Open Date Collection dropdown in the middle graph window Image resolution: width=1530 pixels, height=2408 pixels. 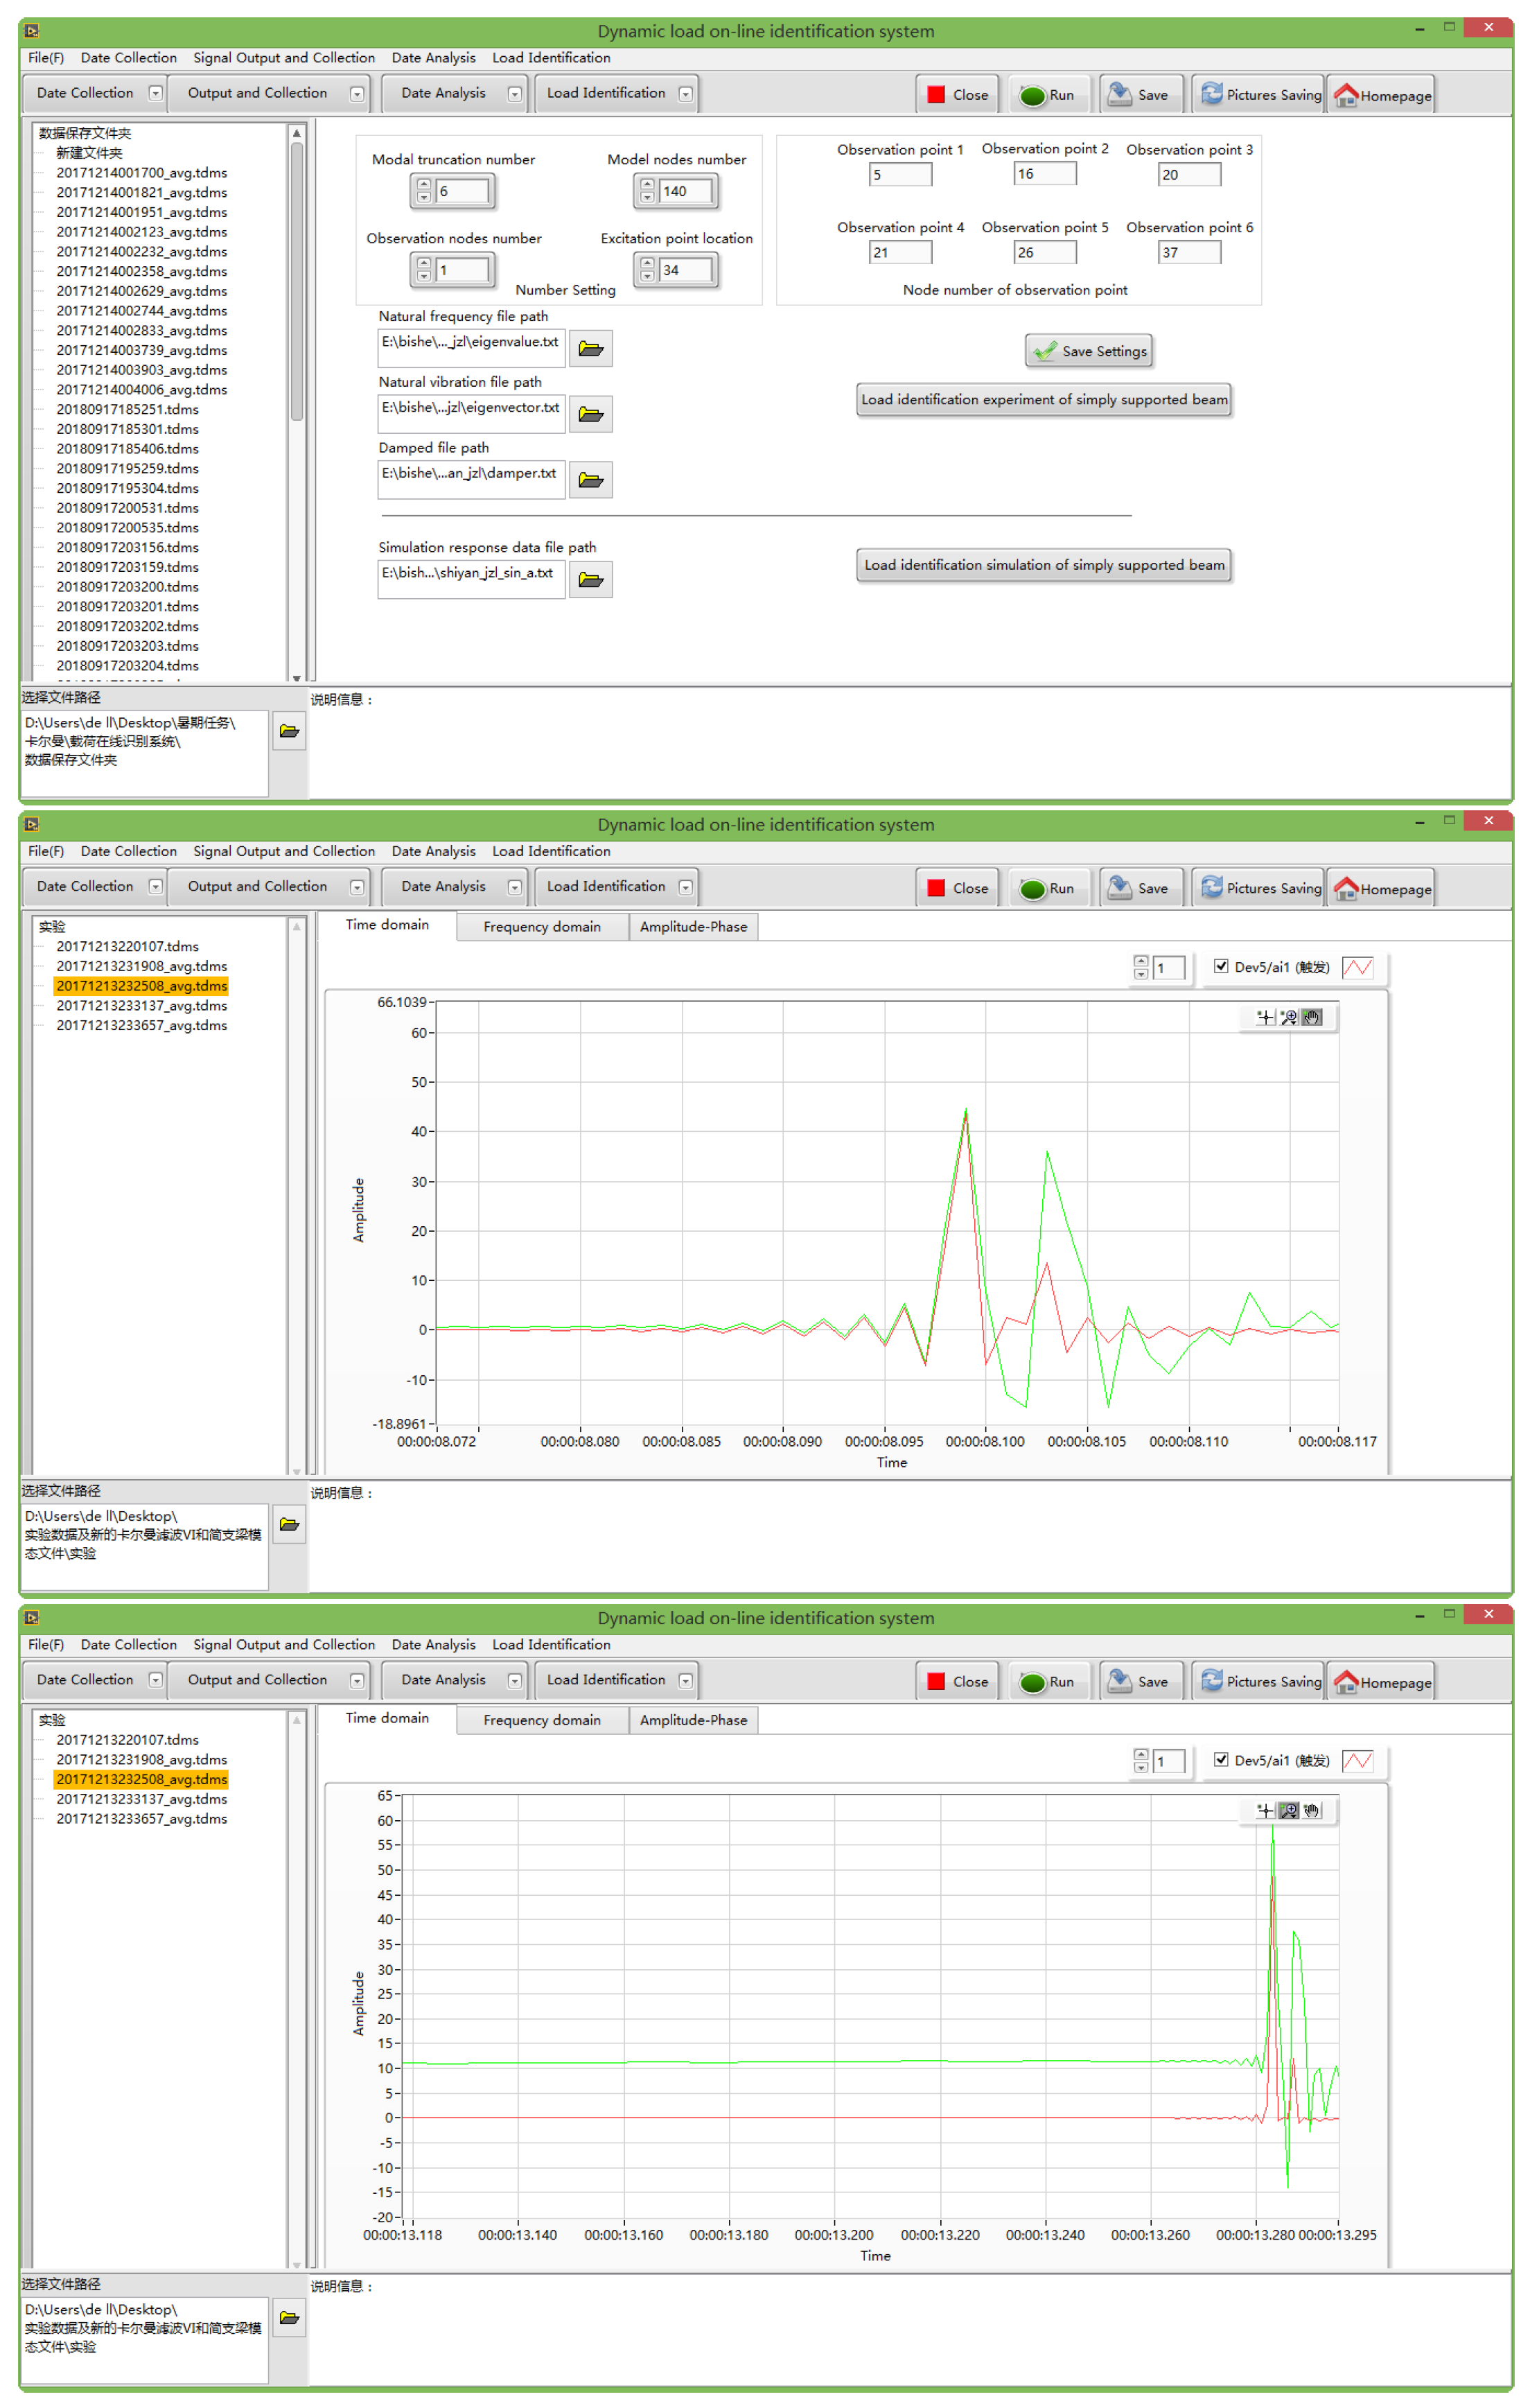coord(155,887)
